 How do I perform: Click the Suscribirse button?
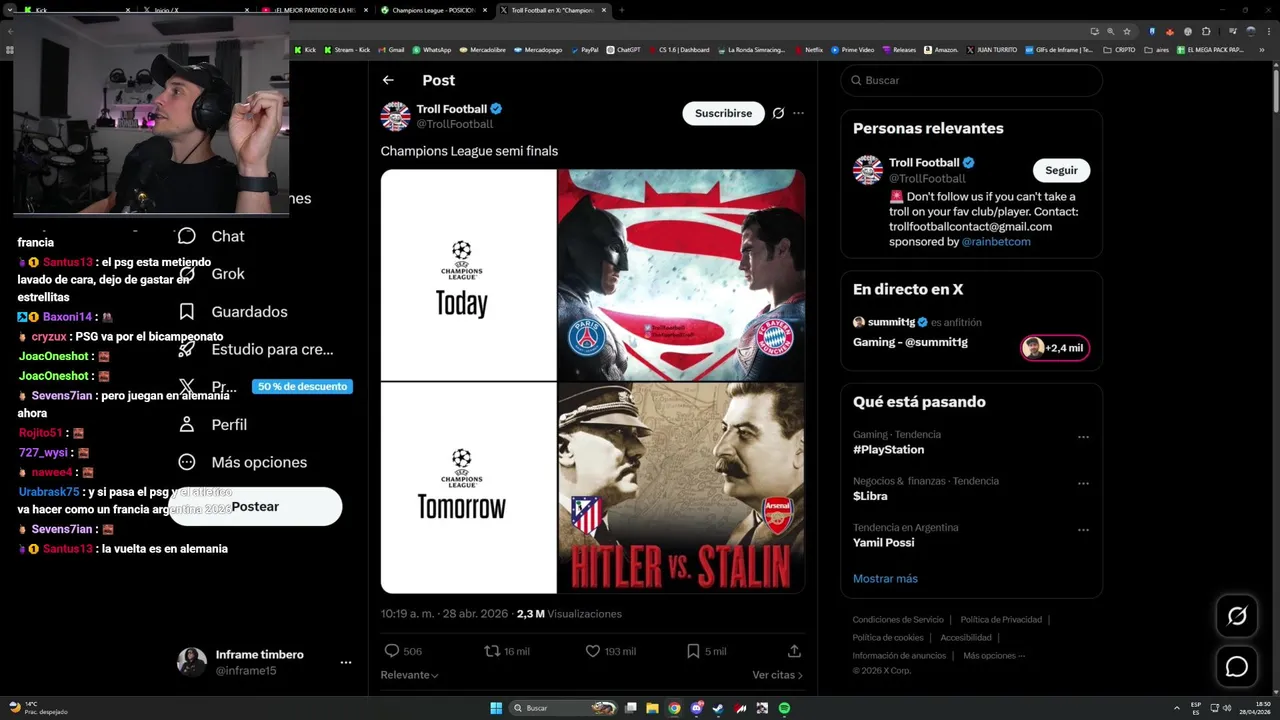coord(723,113)
